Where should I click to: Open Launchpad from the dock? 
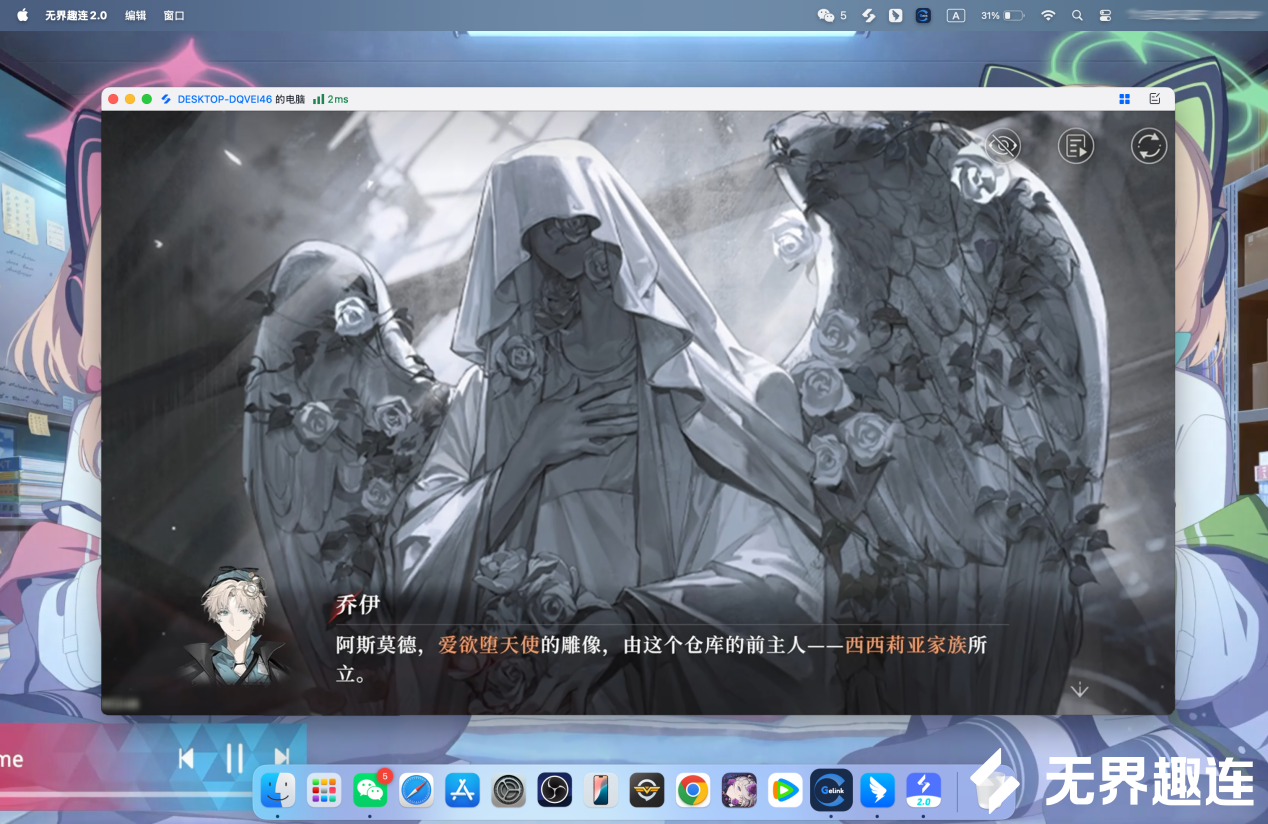pos(324,790)
